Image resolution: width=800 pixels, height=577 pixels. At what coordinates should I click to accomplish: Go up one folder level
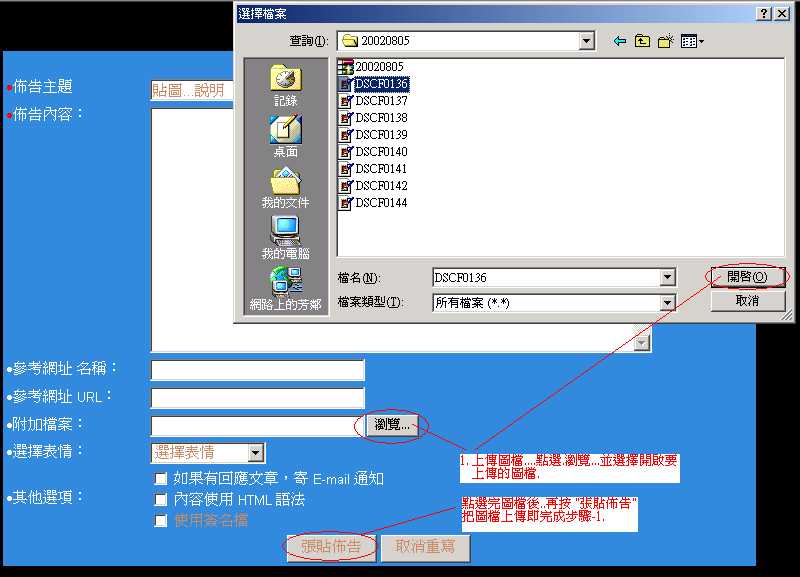[x=642, y=41]
